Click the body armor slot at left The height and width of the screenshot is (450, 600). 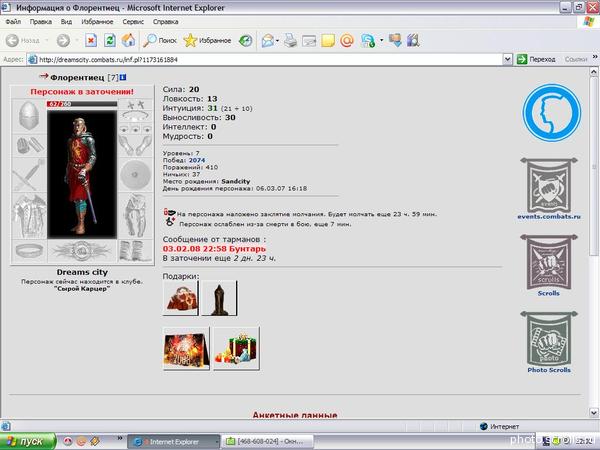[29, 215]
